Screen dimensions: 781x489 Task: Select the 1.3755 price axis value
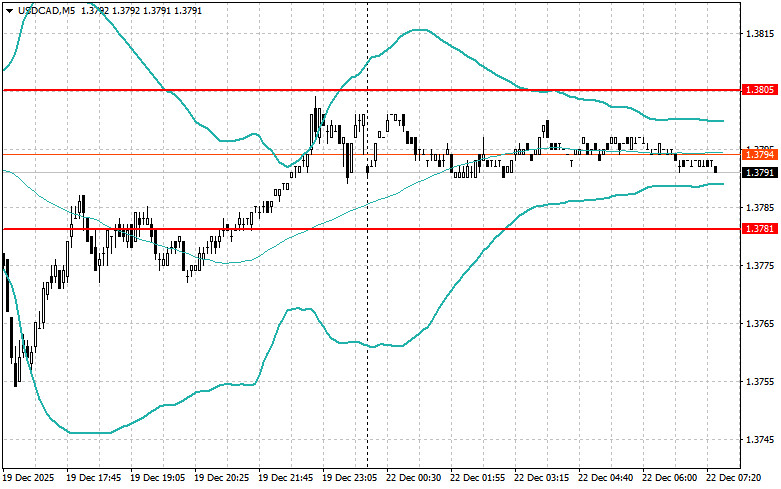pos(760,382)
